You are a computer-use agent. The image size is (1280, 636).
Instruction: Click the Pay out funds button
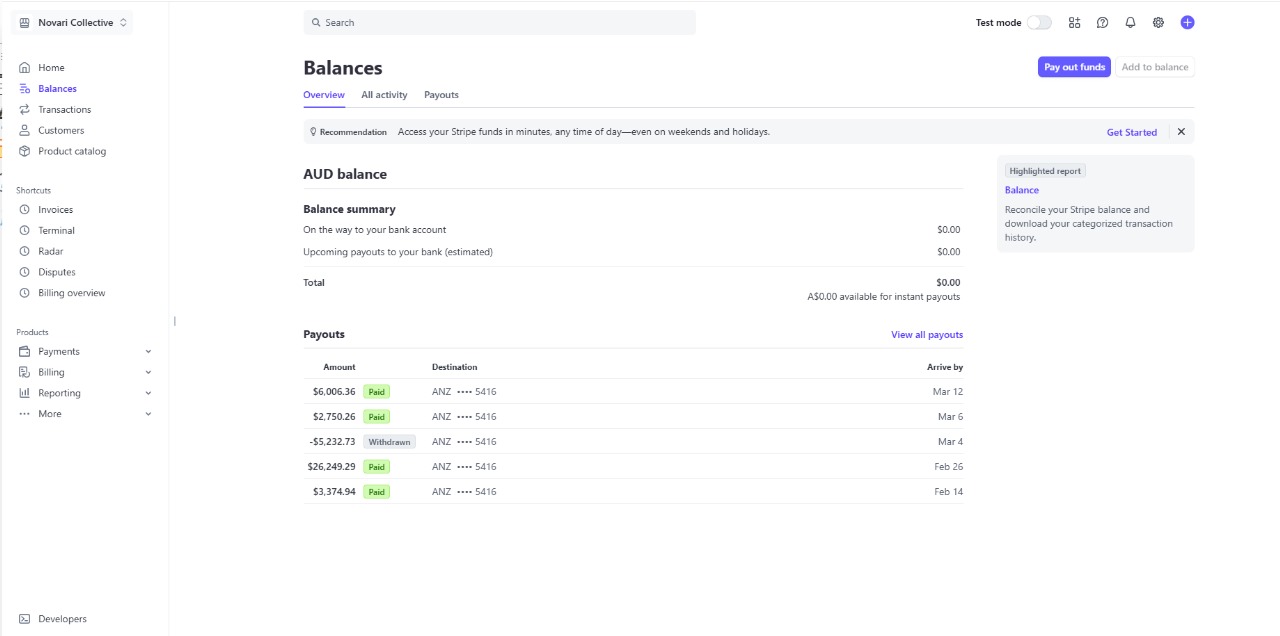click(1074, 67)
